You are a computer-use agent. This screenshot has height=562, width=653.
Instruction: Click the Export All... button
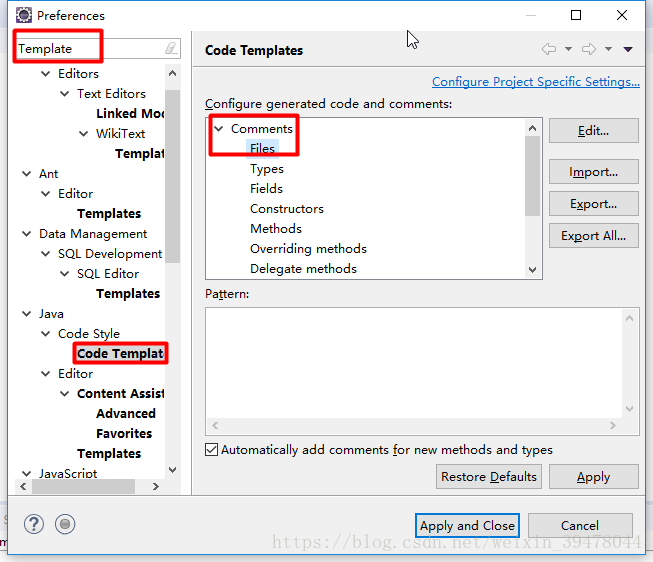[x=593, y=236]
